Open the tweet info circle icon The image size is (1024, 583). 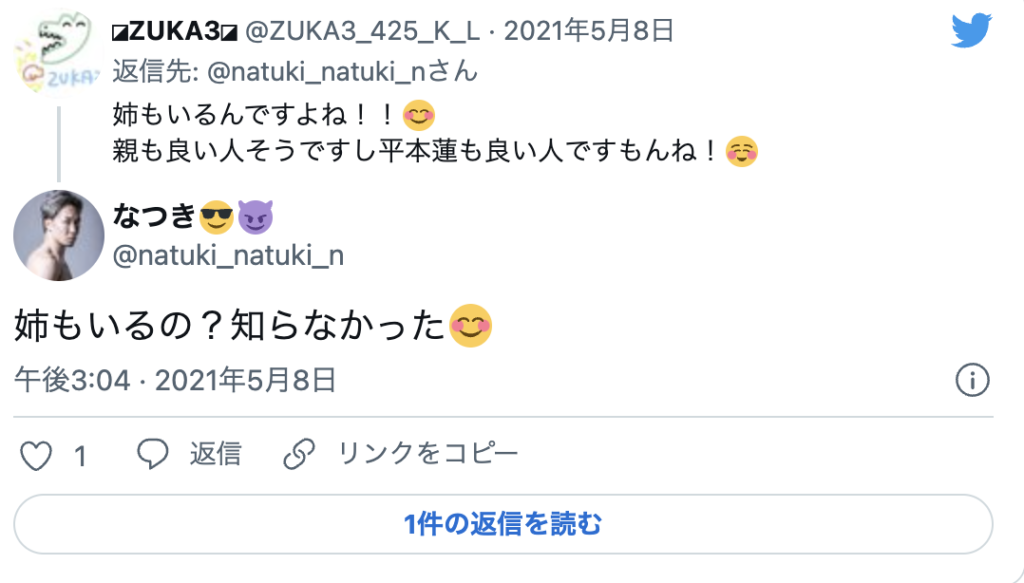[x=972, y=380]
